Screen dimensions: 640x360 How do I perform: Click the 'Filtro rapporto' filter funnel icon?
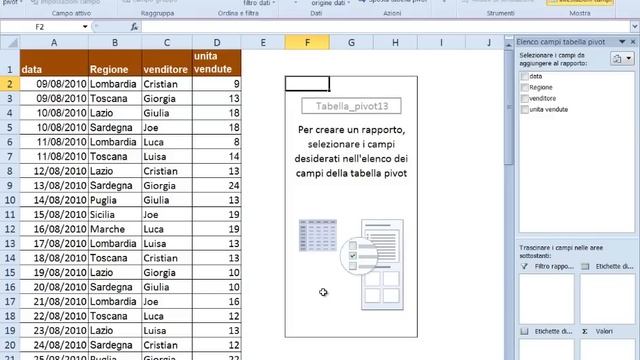click(x=524, y=267)
